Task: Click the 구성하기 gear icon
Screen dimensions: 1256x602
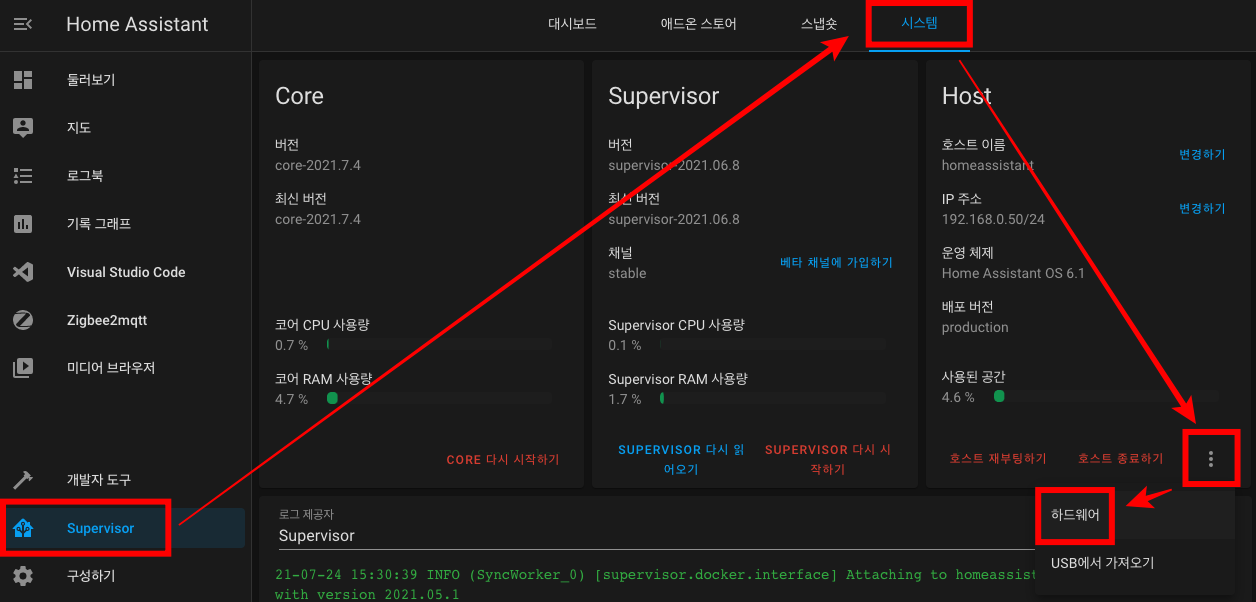Action: coord(23,576)
